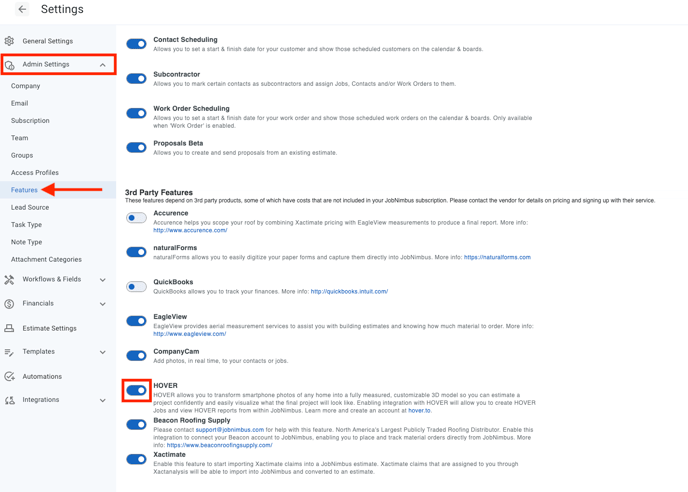Click the Templates edit-list icon

9,352
